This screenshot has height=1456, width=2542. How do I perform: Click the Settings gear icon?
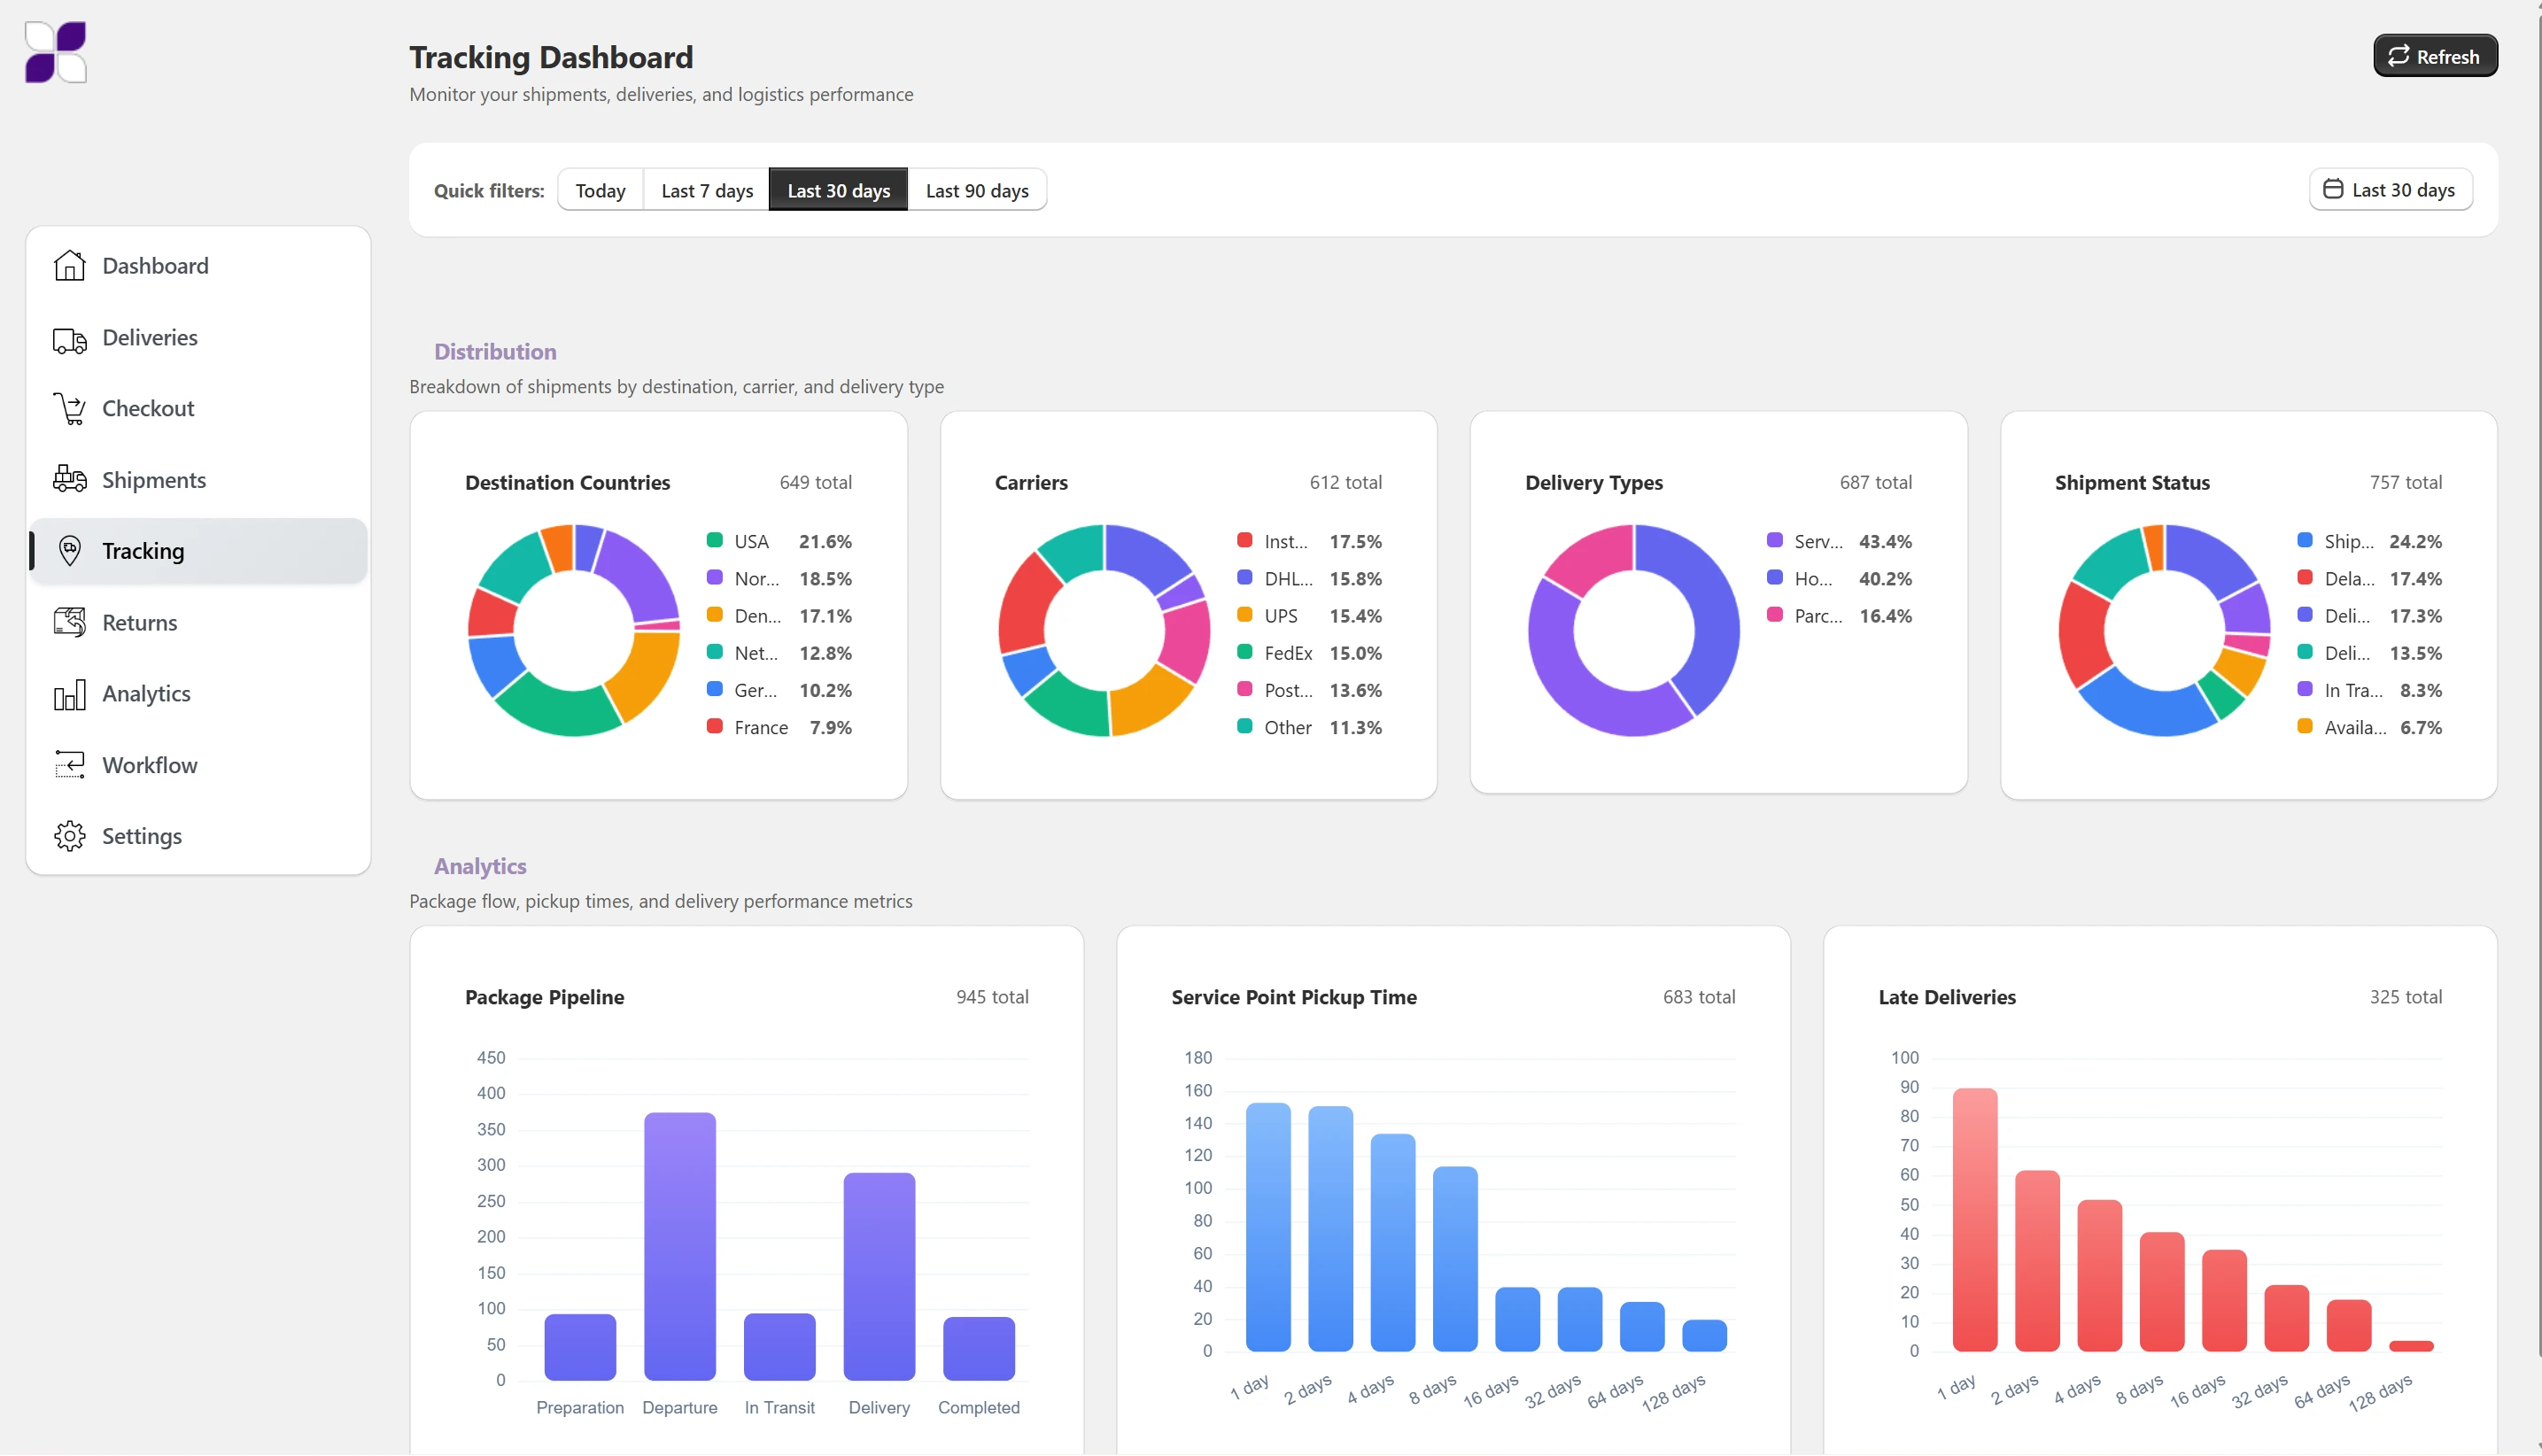[69, 836]
